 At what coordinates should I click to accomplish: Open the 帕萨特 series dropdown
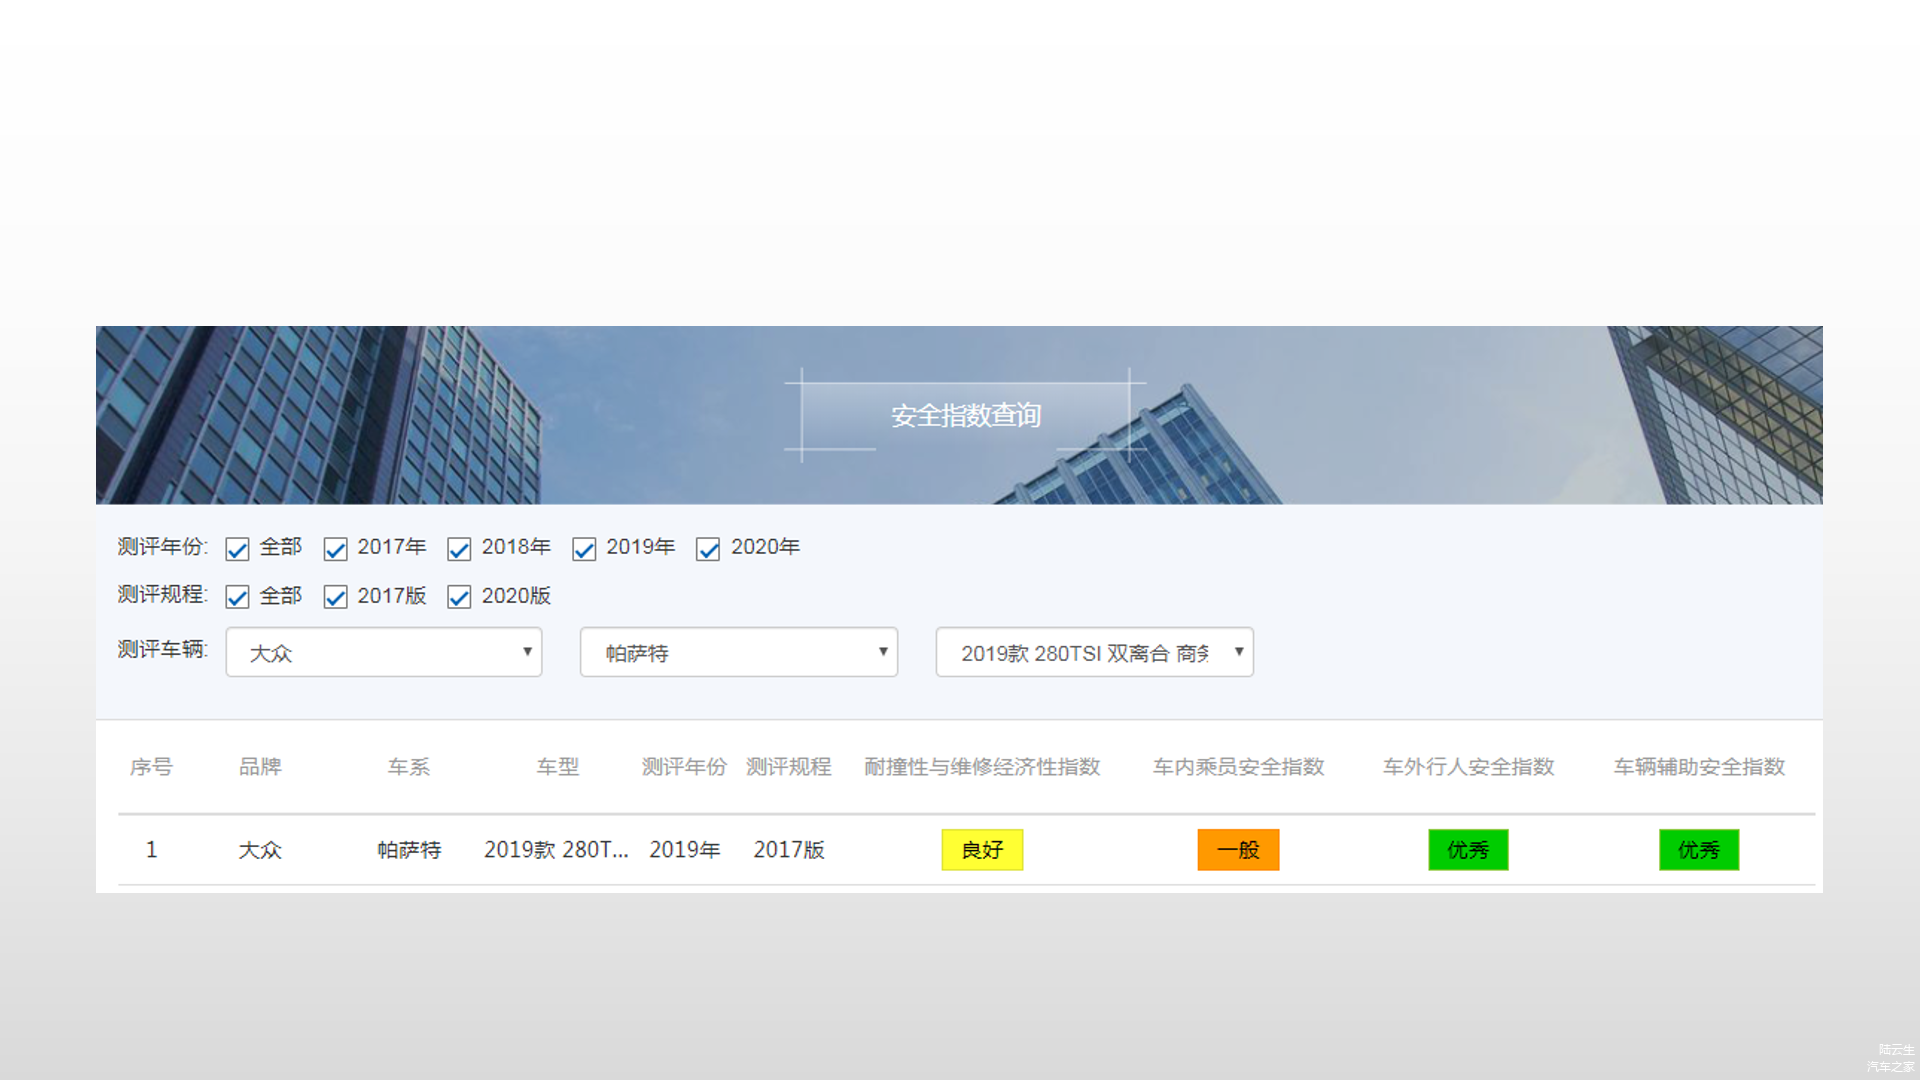click(x=739, y=652)
